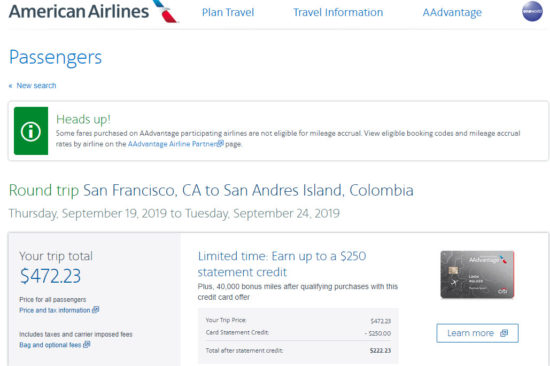Click the AAdvantage credit card image
This screenshot has width=550, height=366.
(477, 275)
